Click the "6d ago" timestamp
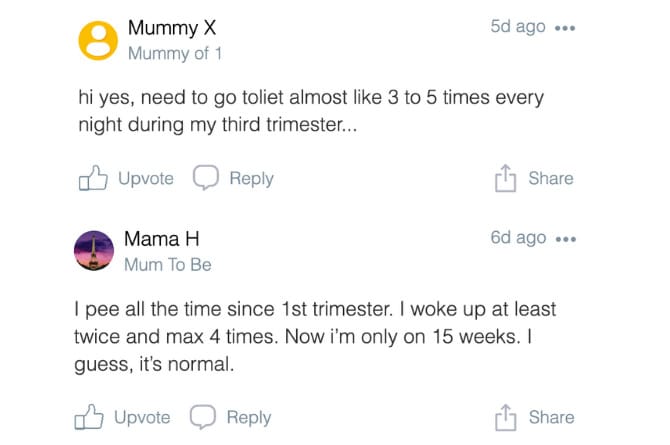Screen dimensions: 670x445 518,238
